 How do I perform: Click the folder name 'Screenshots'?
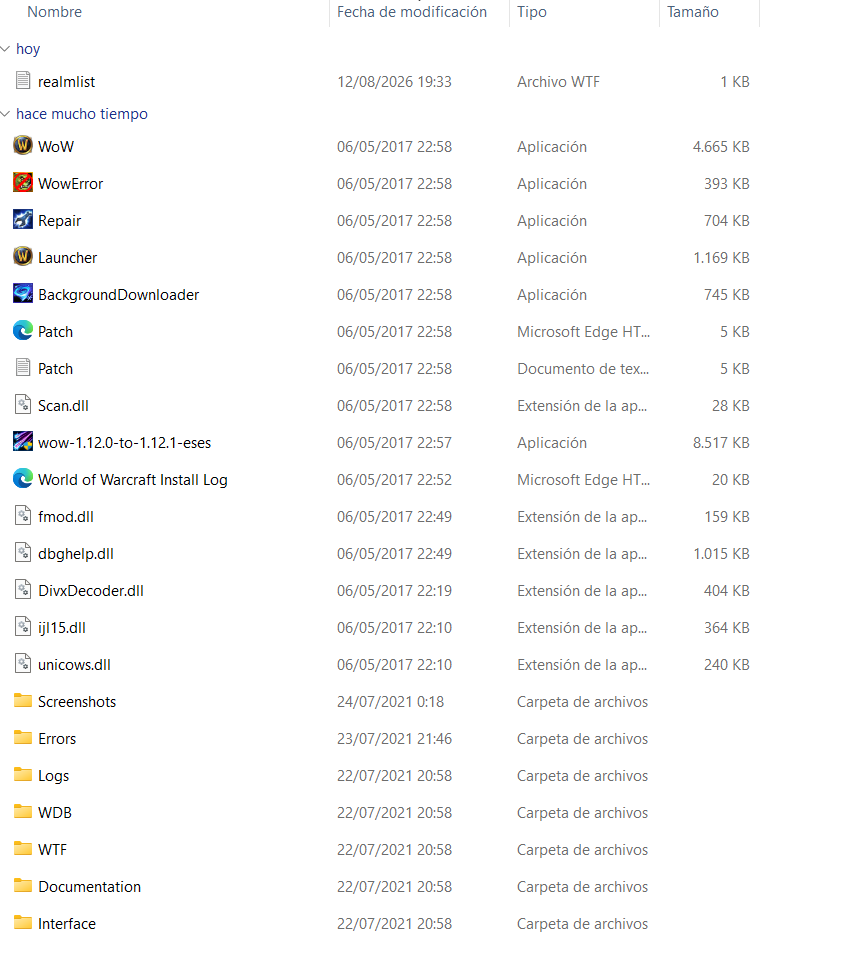click(x=77, y=702)
